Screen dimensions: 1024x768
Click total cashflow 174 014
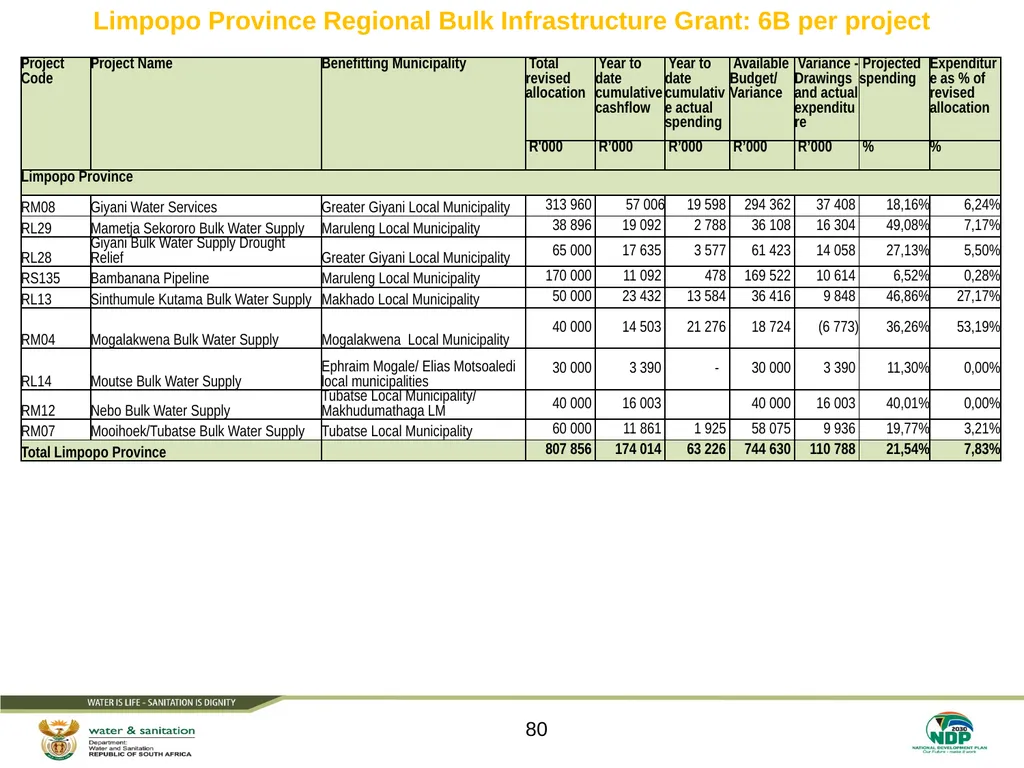click(638, 449)
